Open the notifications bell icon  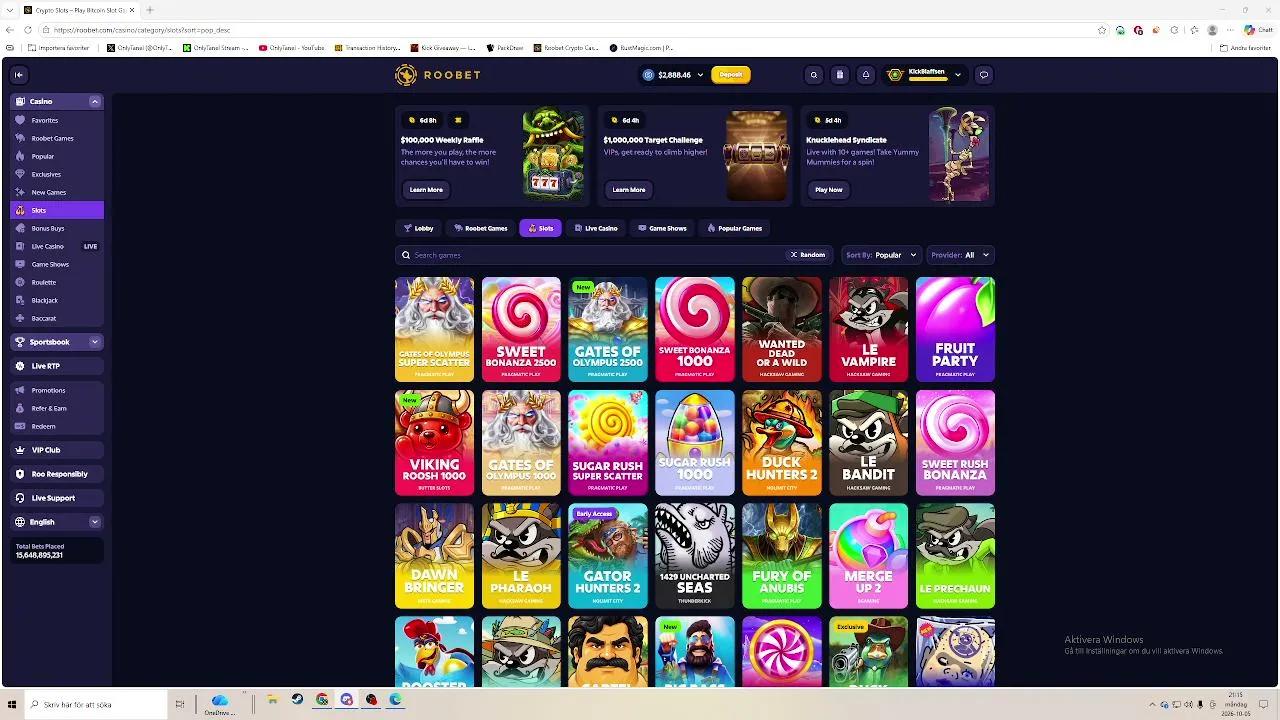click(866, 74)
